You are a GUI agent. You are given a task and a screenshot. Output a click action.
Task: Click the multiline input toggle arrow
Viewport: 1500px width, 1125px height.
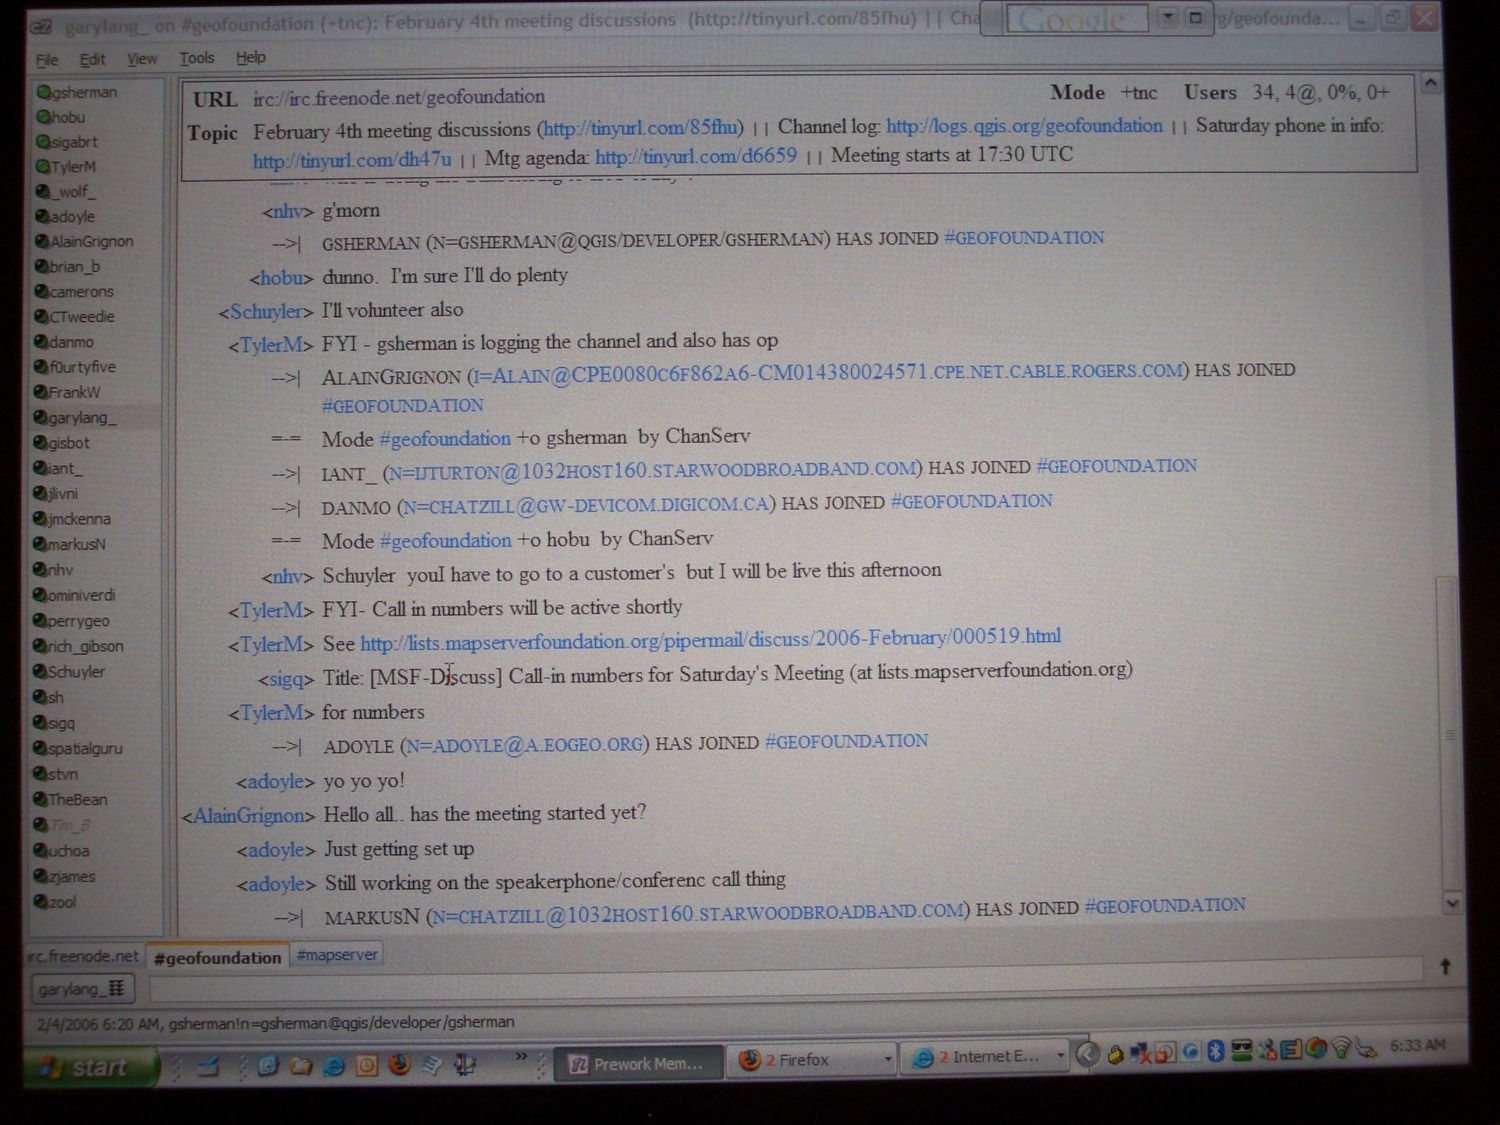(1444, 966)
